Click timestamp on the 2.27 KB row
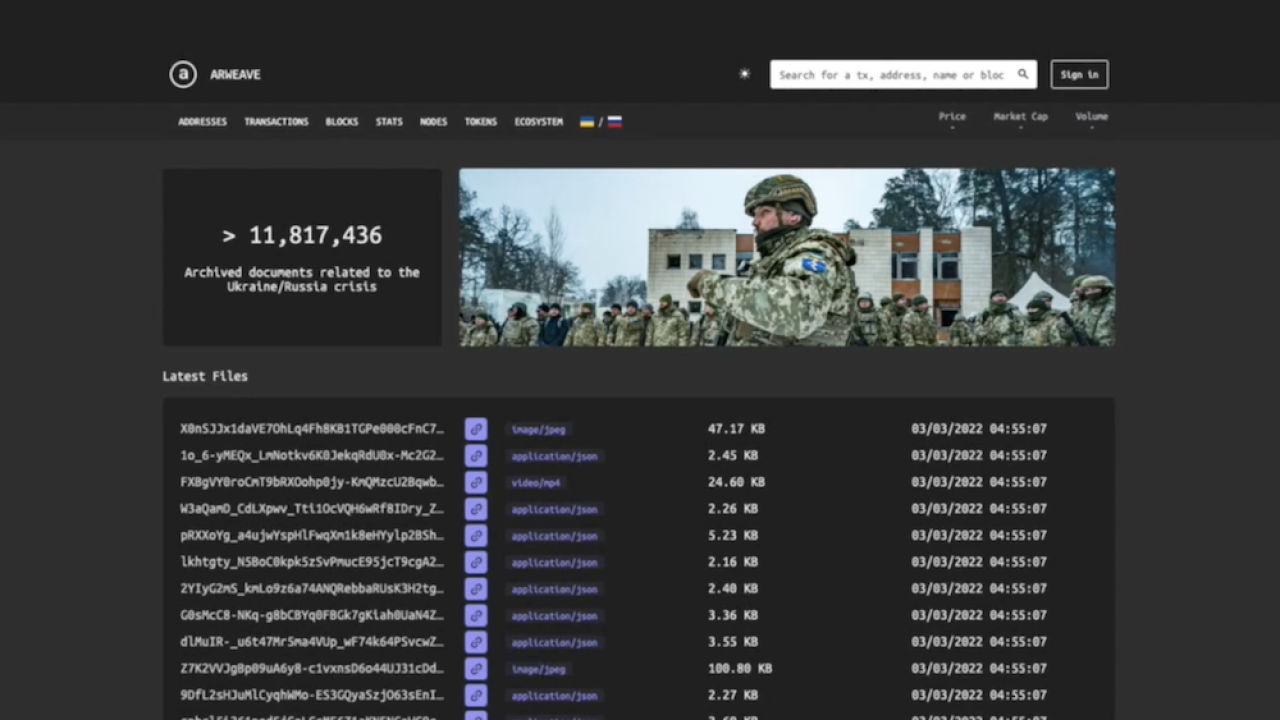Image resolution: width=1280 pixels, height=720 pixels. [x=979, y=695]
